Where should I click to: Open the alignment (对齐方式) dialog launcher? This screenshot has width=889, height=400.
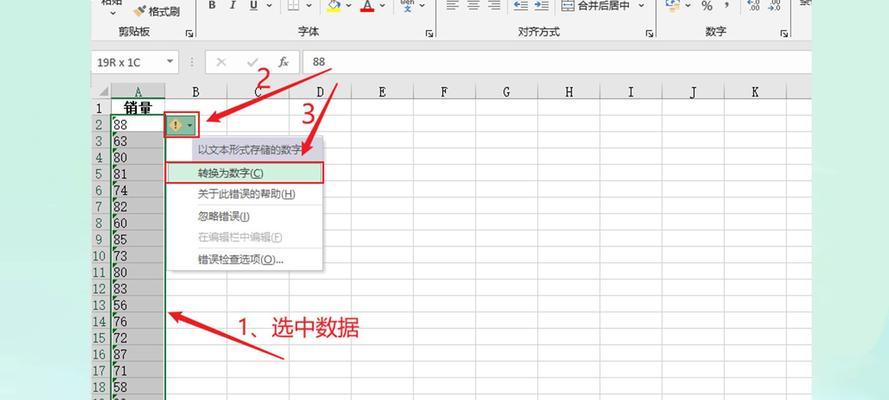pyautogui.click(x=649, y=33)
